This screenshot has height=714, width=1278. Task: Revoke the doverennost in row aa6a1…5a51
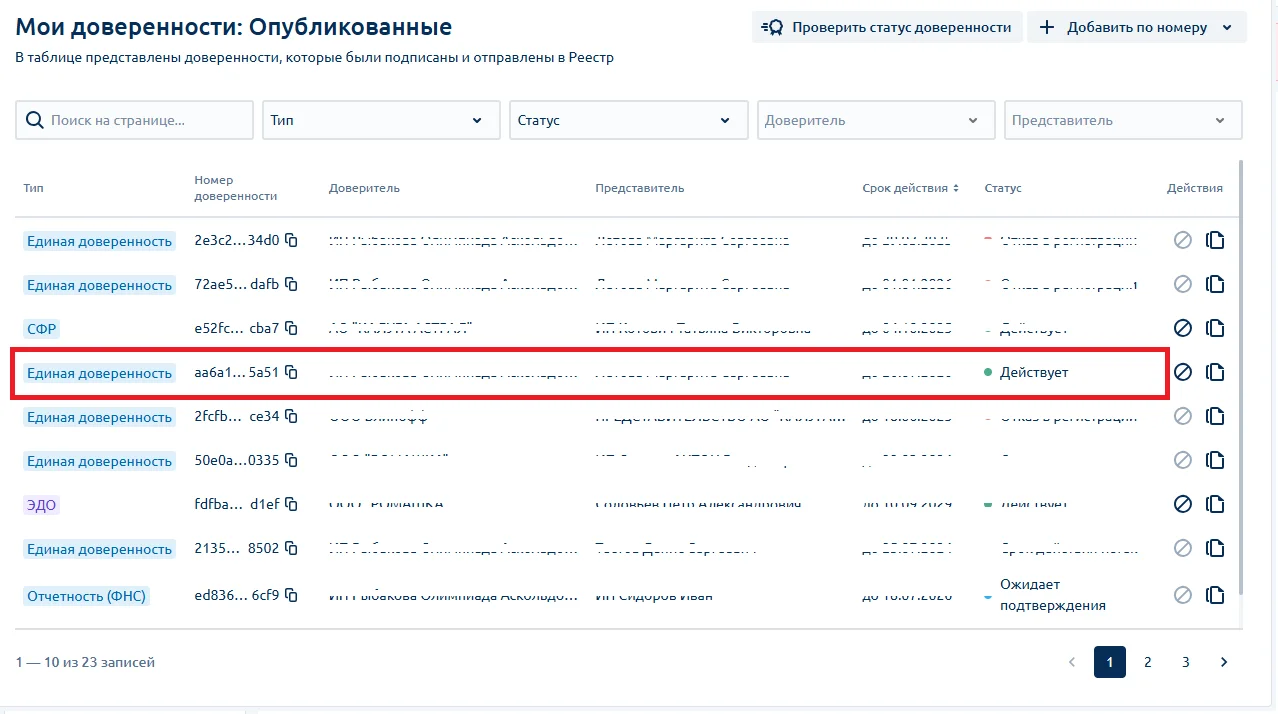click(x=1183, y=372)
